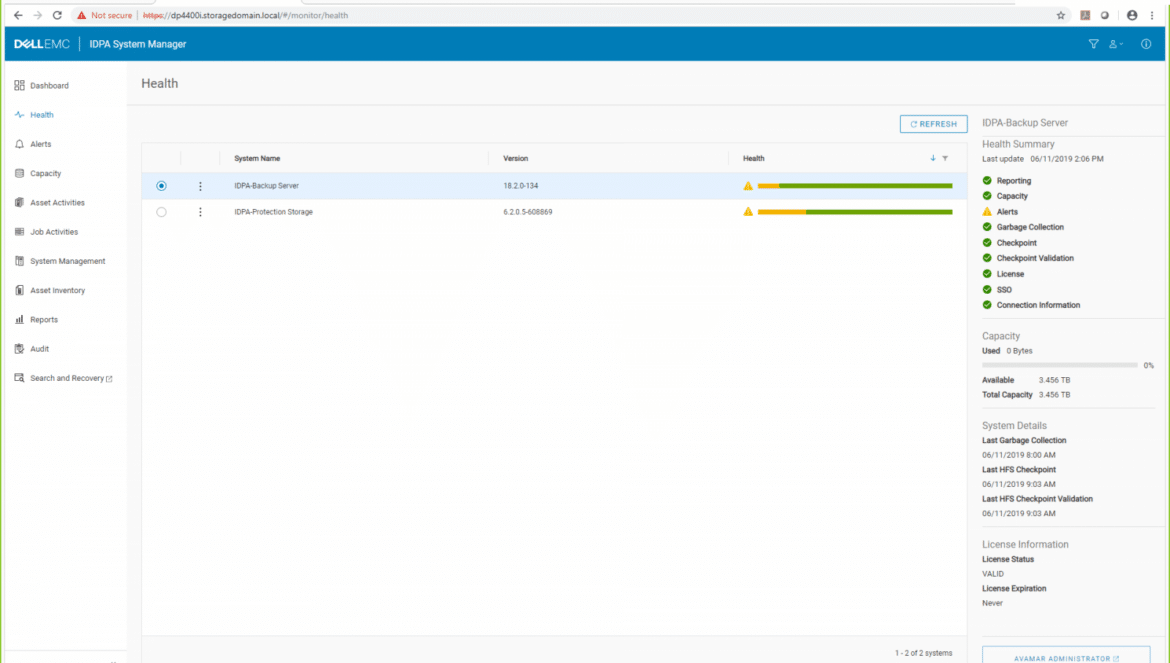Click Reporting in Health Summary
This screenshot has height=663, width=1170.
pos(1014,180)
